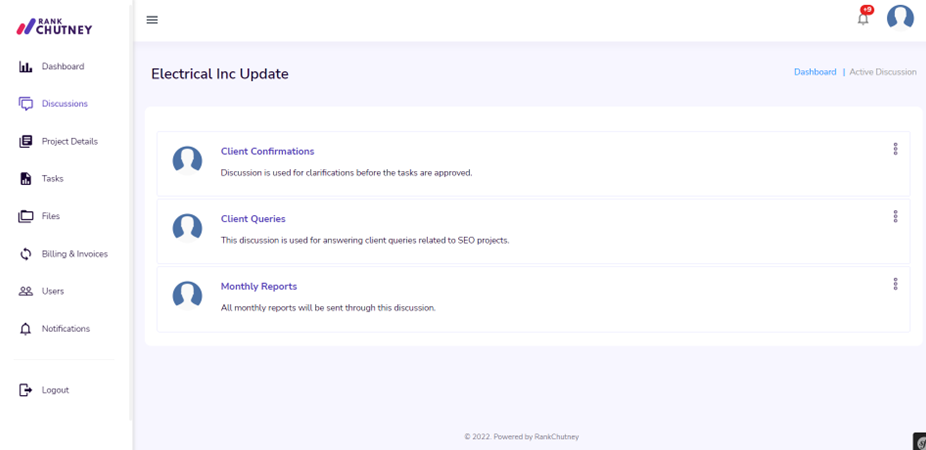Click the Powered by RankChutney footer text

(521, 437)
